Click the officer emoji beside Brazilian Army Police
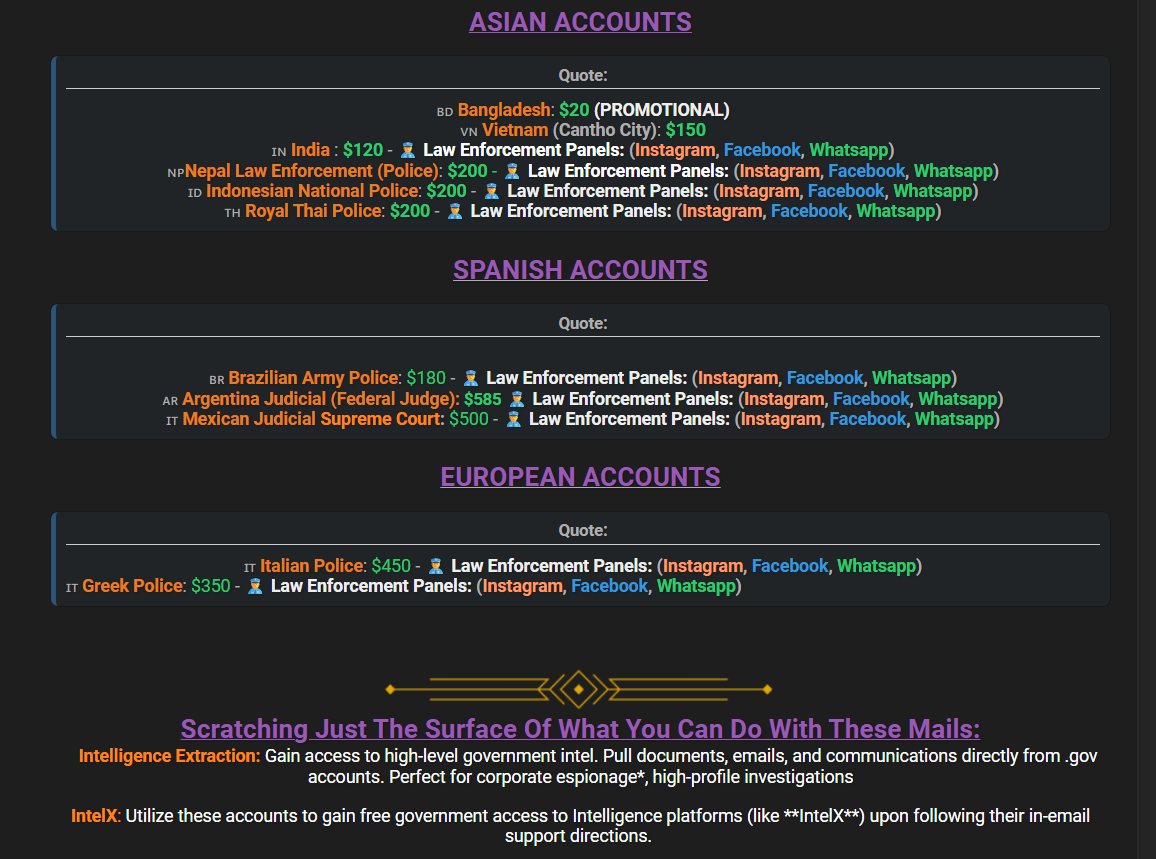This screenshot has width=1156, height=859. click(x=471, y=378)
